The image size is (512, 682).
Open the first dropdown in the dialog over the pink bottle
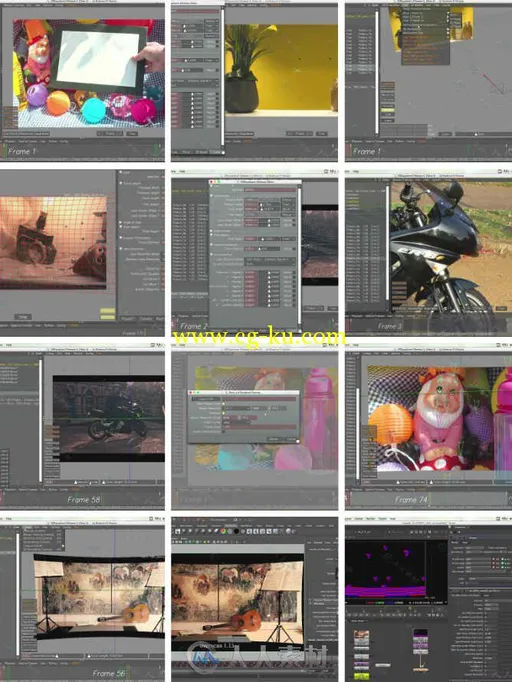236,408
